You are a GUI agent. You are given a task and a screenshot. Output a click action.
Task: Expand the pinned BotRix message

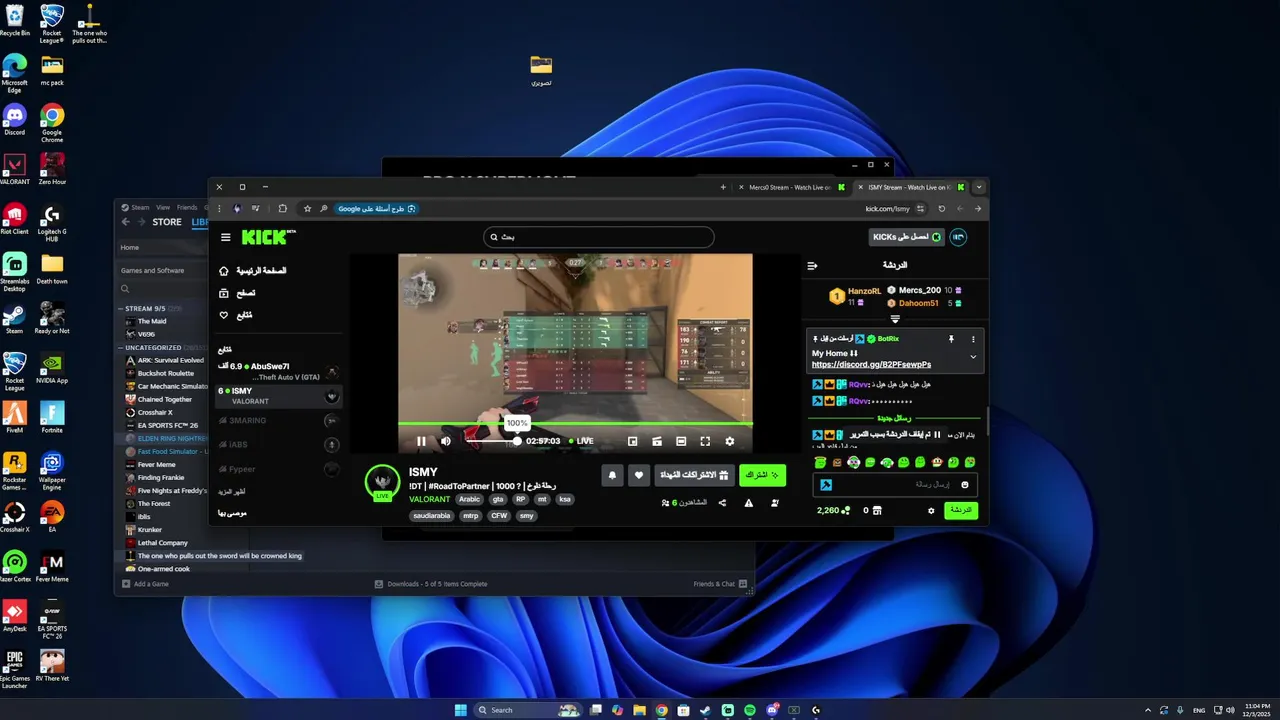973,357
